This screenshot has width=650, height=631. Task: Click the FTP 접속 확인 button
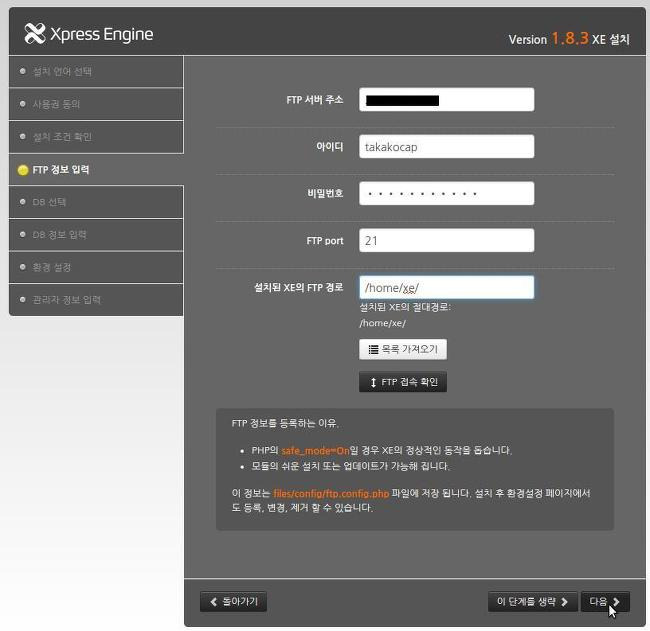(403, 382)
